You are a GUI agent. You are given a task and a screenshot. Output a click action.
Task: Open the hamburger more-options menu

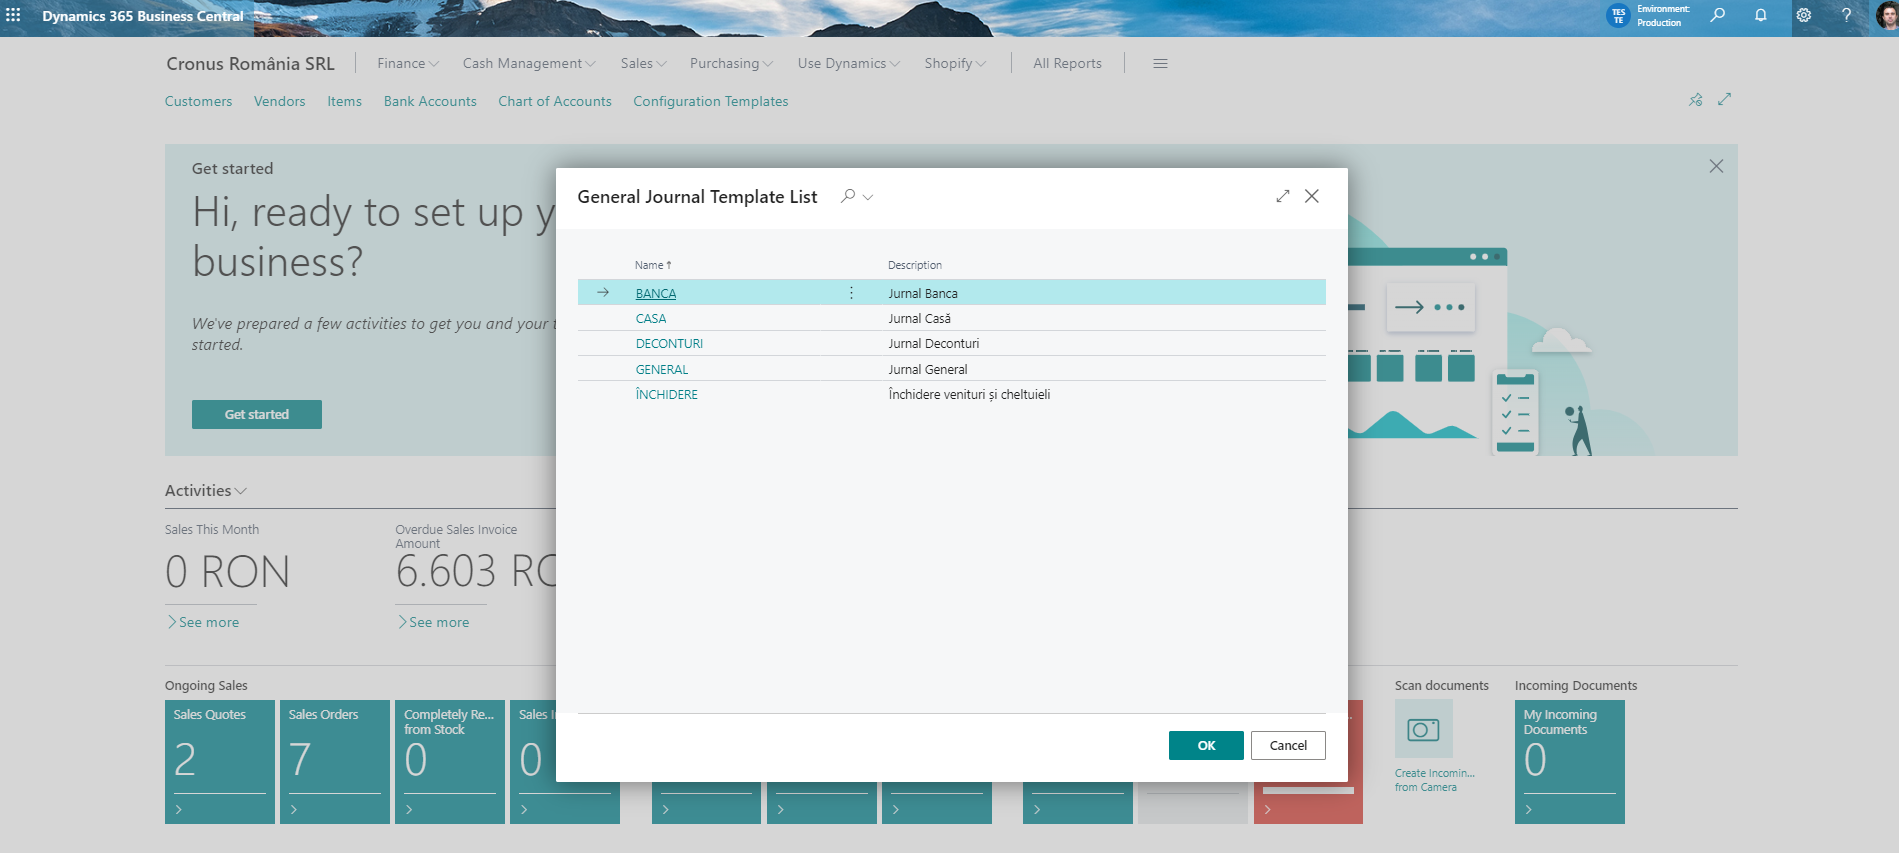tap(1160, 63)
